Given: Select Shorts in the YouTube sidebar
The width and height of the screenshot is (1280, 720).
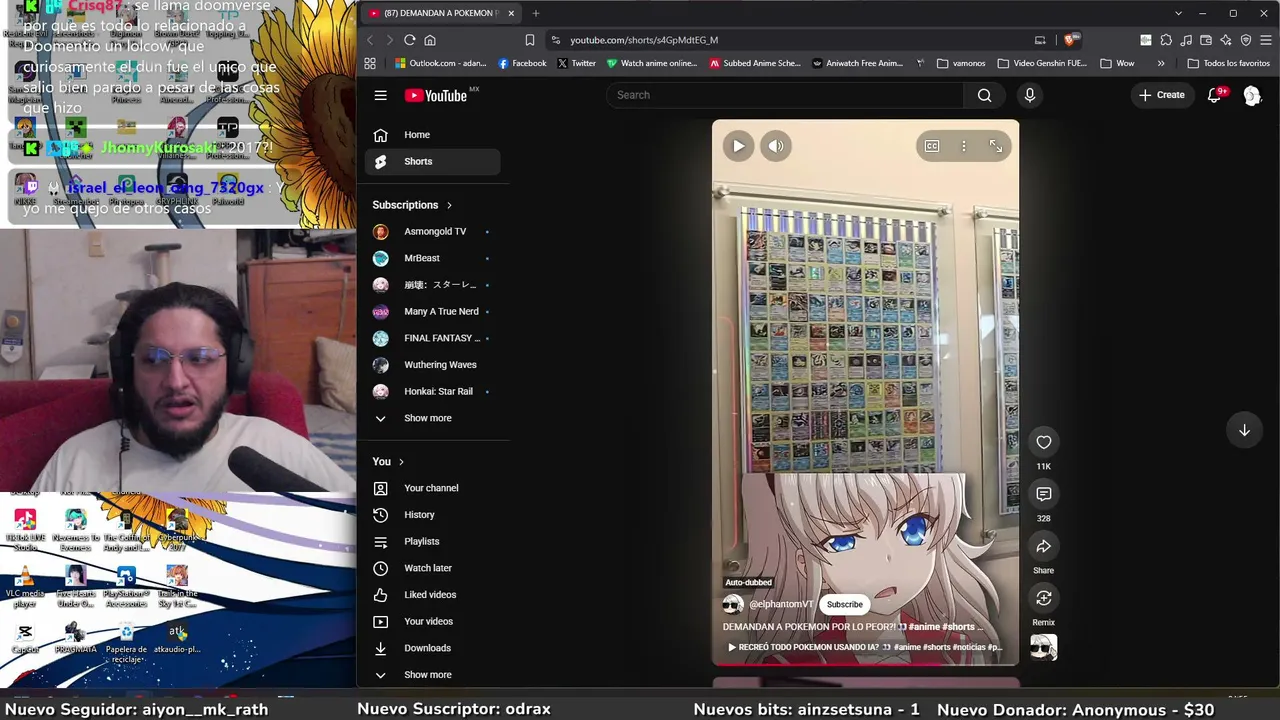Looking at the screenshot, I should 432,161.
